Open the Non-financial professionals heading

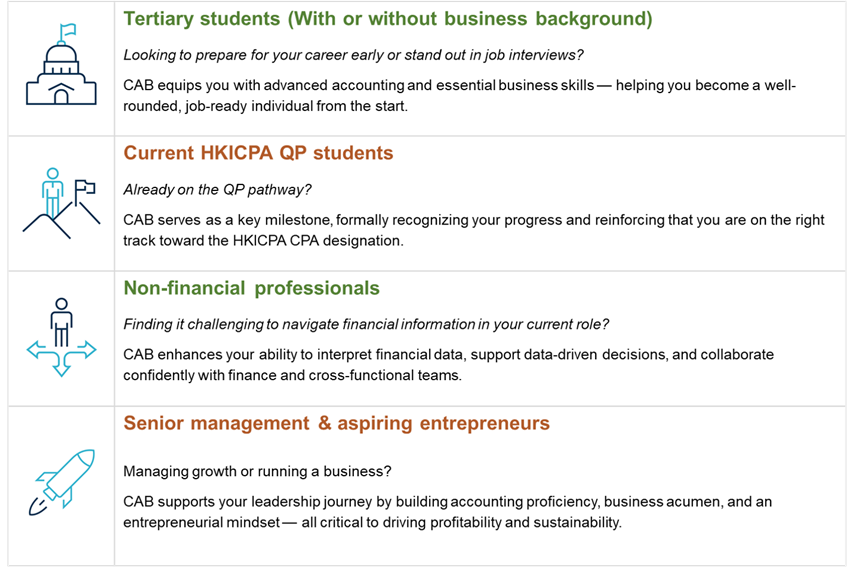(x=251, y=288)
